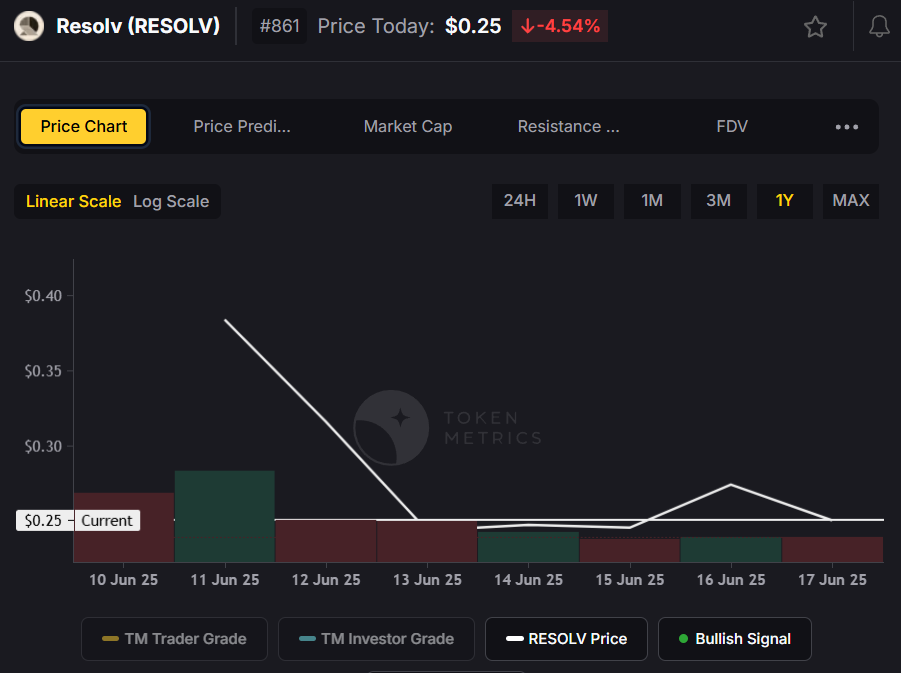Open price alerts with the bell icon
The image size is (901, 673).
point(879,26)
